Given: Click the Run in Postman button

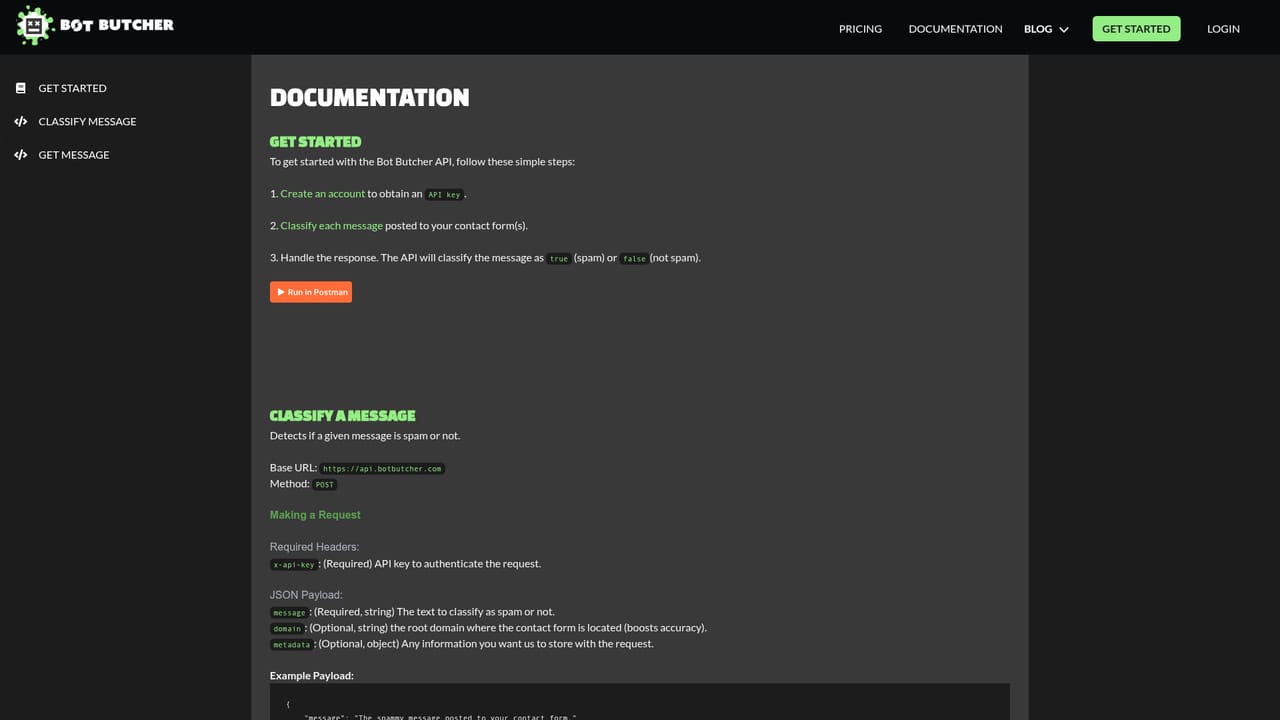Looking at the screenshot, I should coord(311,292).
